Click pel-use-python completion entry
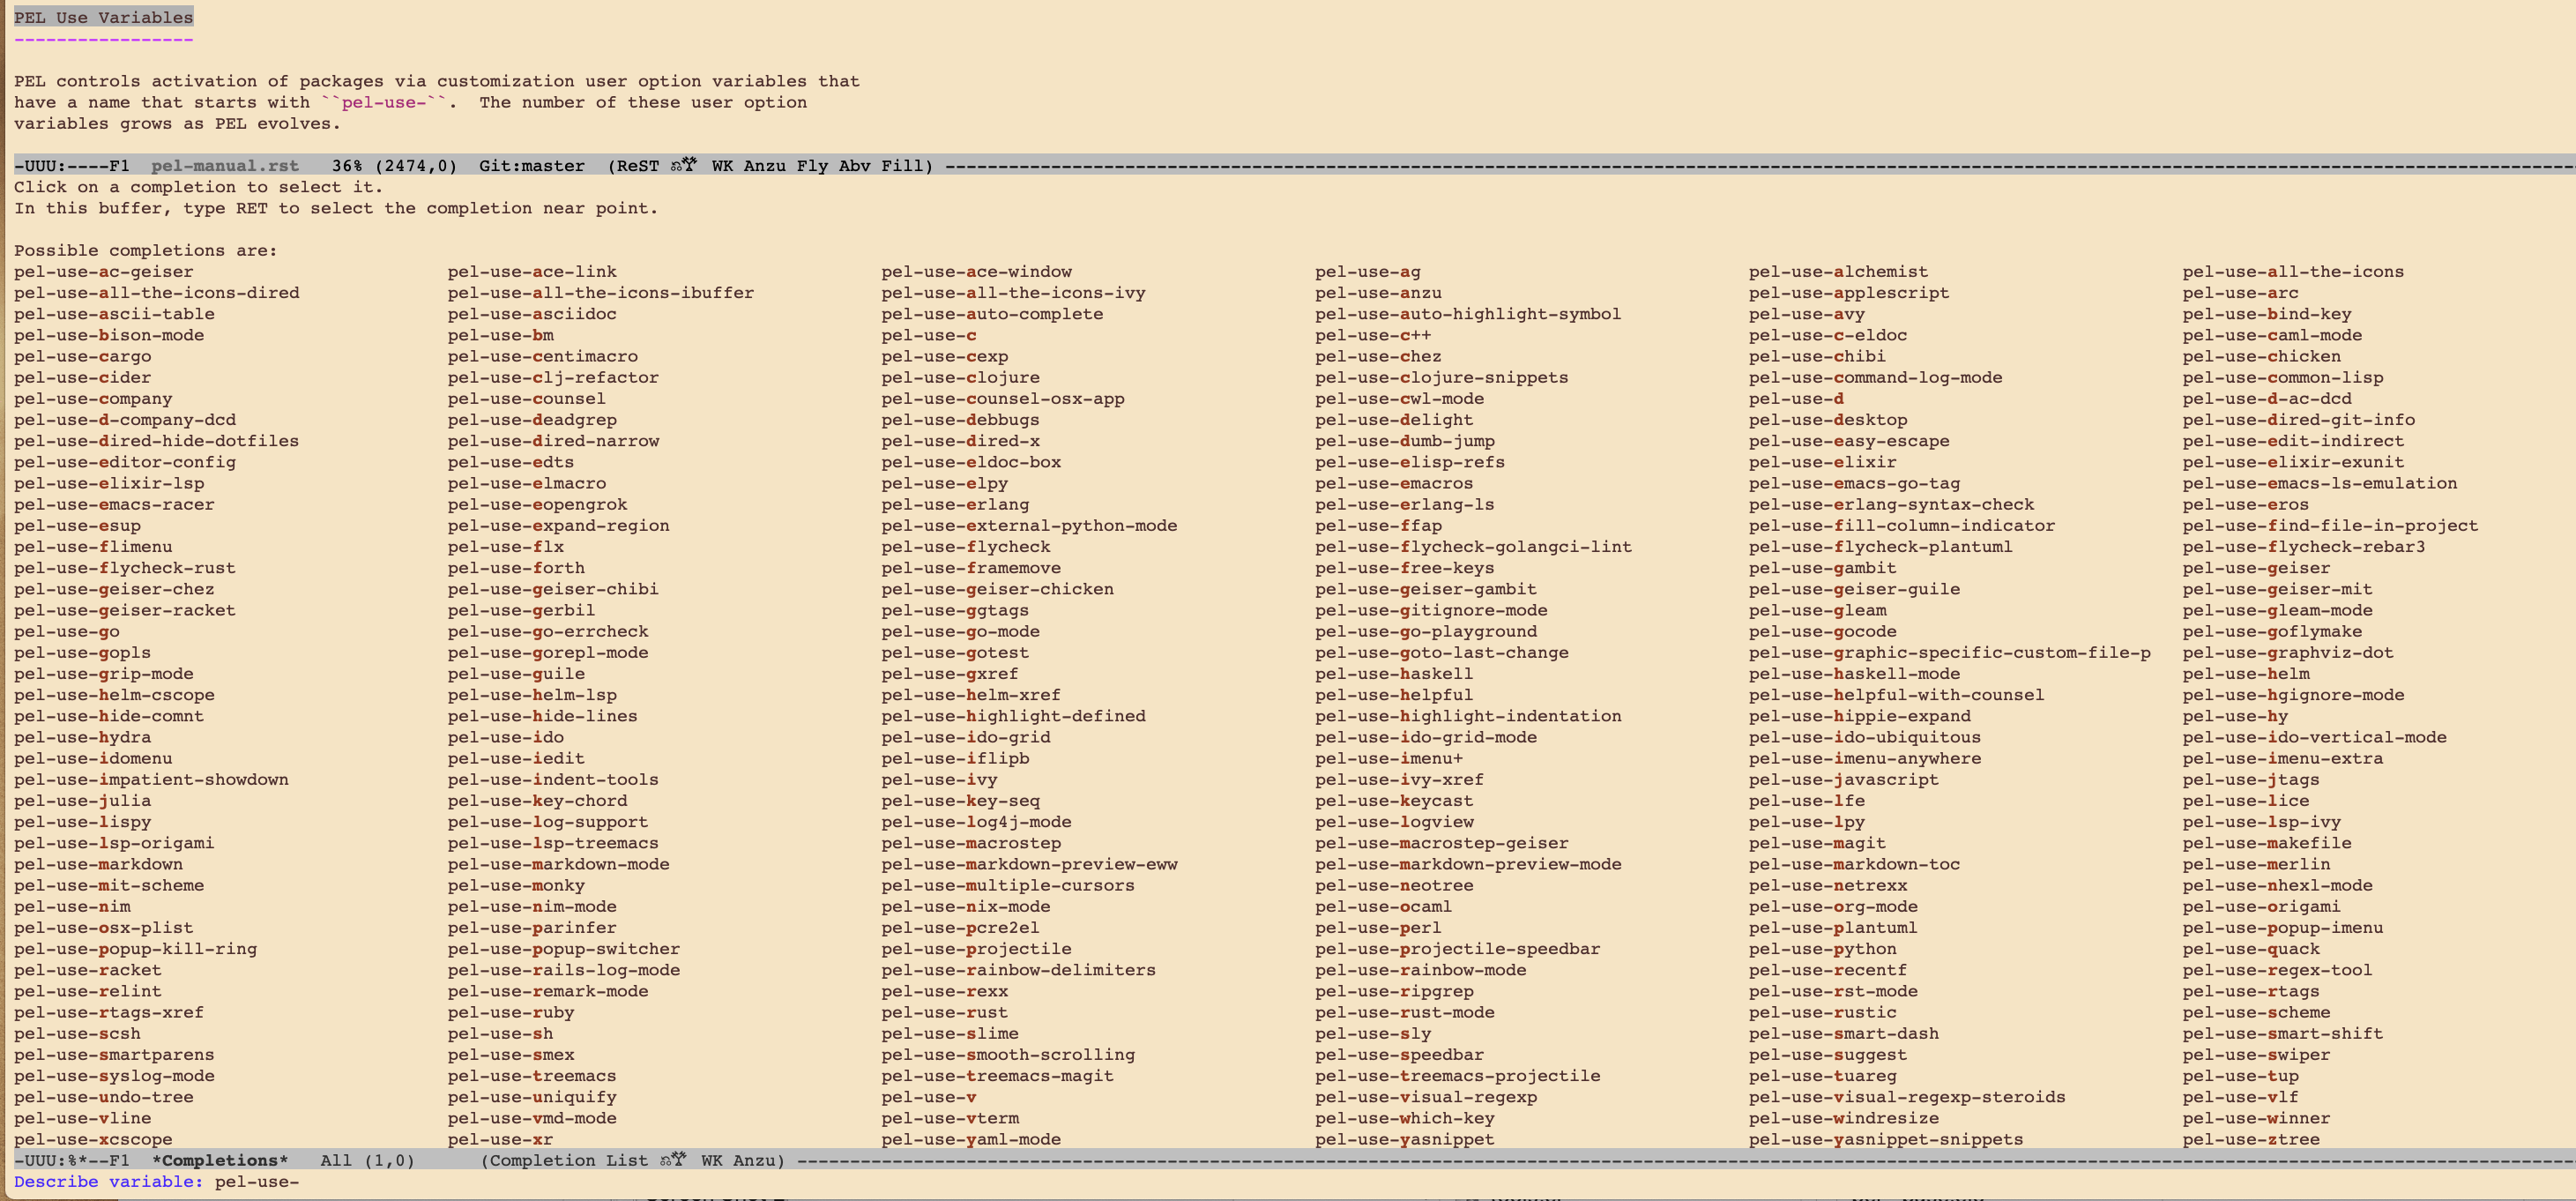The height and width of the screenshot is (1201, 2576). (1822, 949)
